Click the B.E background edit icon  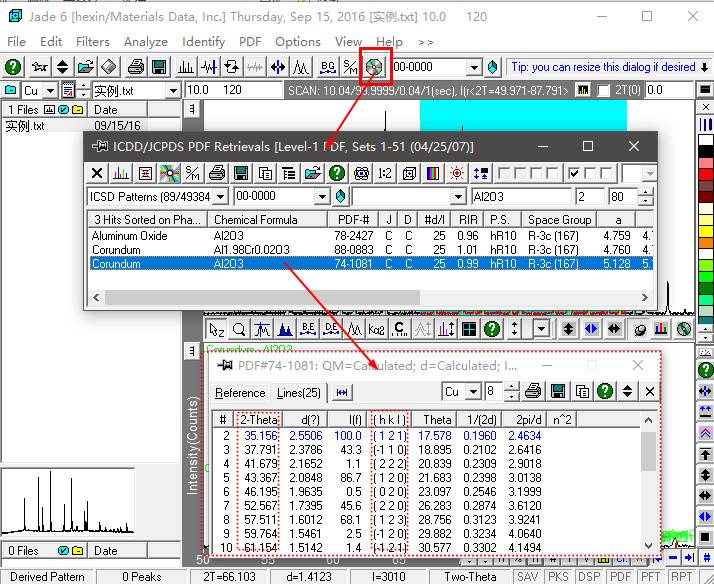click(308, 329)
